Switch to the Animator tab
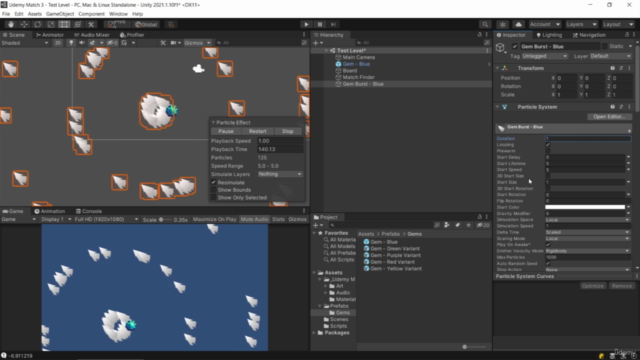 50,35
